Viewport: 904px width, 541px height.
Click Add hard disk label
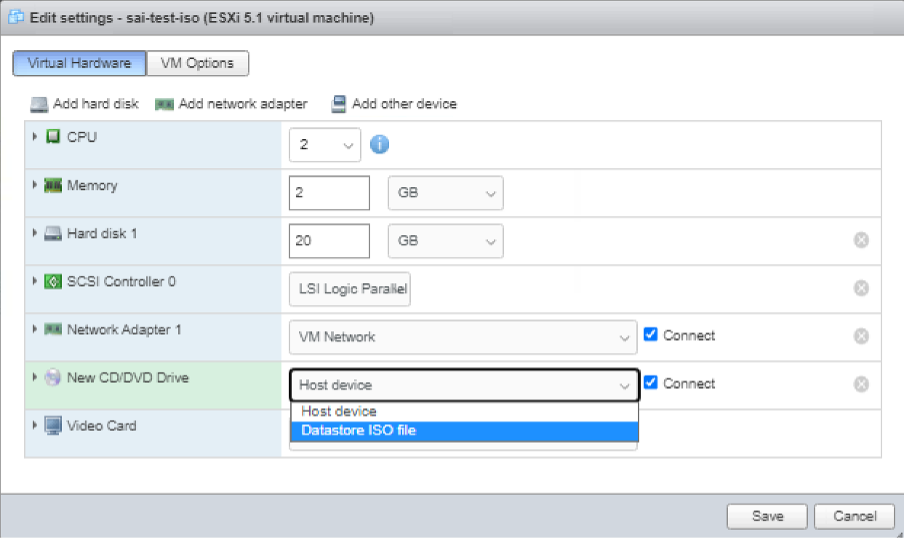coord(96,104)
